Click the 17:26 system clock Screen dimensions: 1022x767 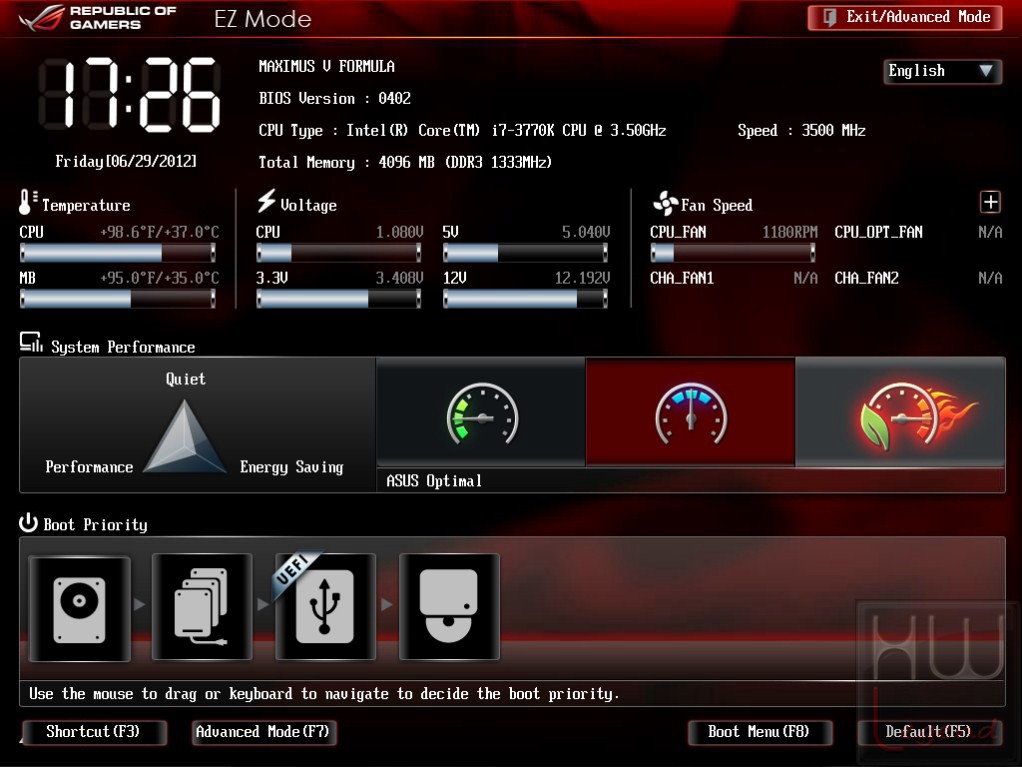pyautogui.click(x=129, y=95)
